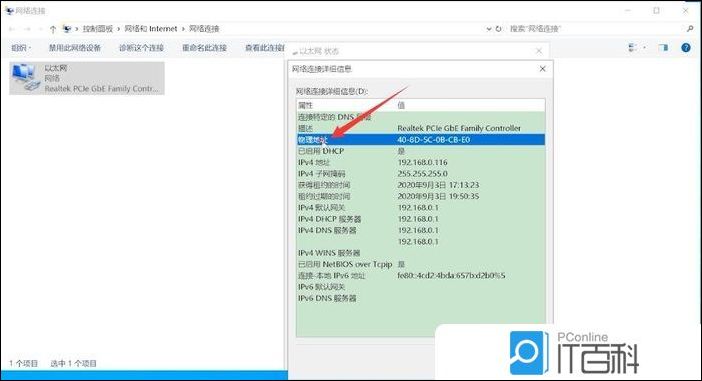Open the Help question mark icon
The width and height of the screenshot is (702, 381).
coord(685,47)
